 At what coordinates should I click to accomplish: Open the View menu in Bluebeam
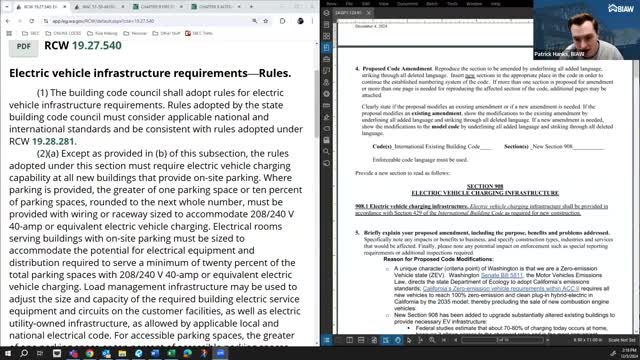[383, 4]
